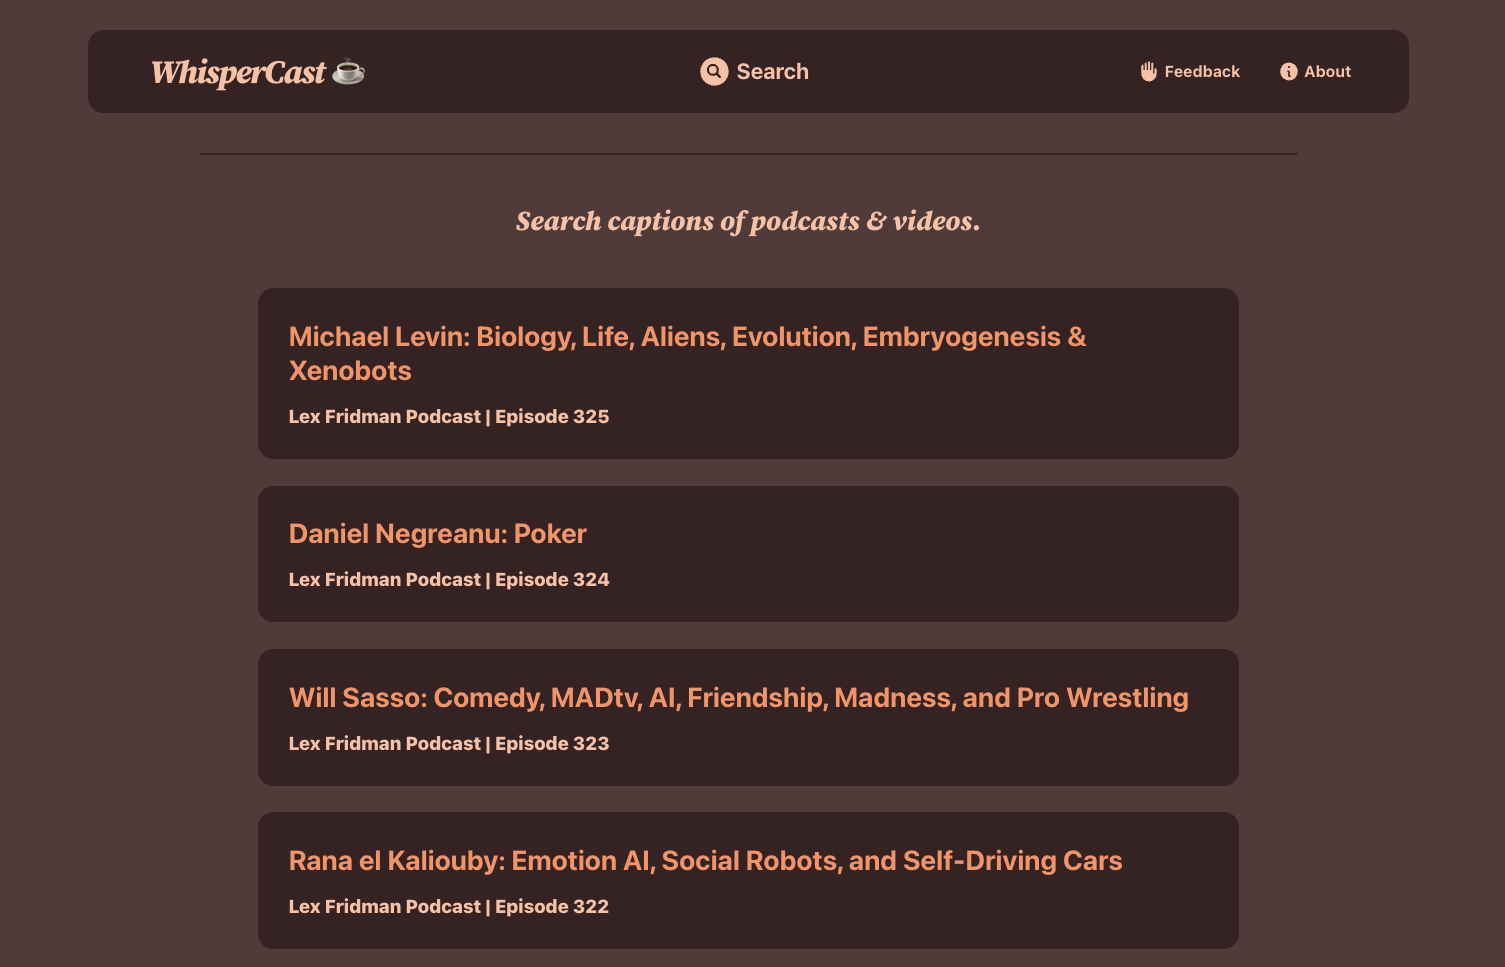The width and height of the screenshot is (1505, 967).
Task: Open the Will Sasso comedy episode
Action: (738, 698)
